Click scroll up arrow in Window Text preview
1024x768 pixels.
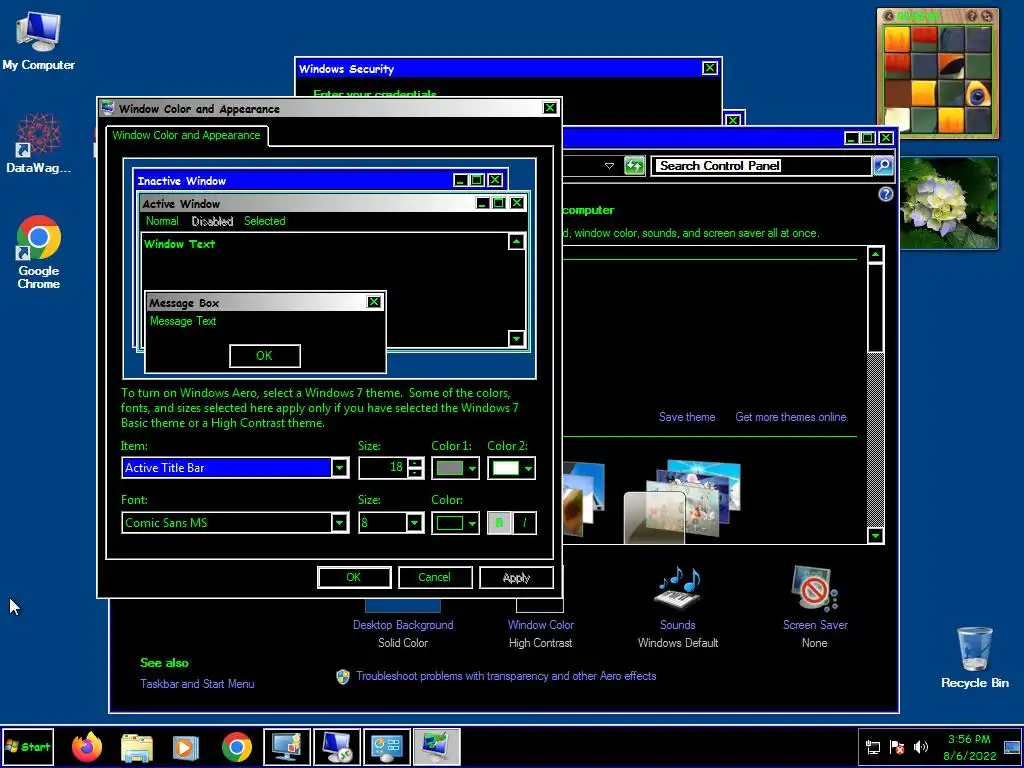(517, 242)
